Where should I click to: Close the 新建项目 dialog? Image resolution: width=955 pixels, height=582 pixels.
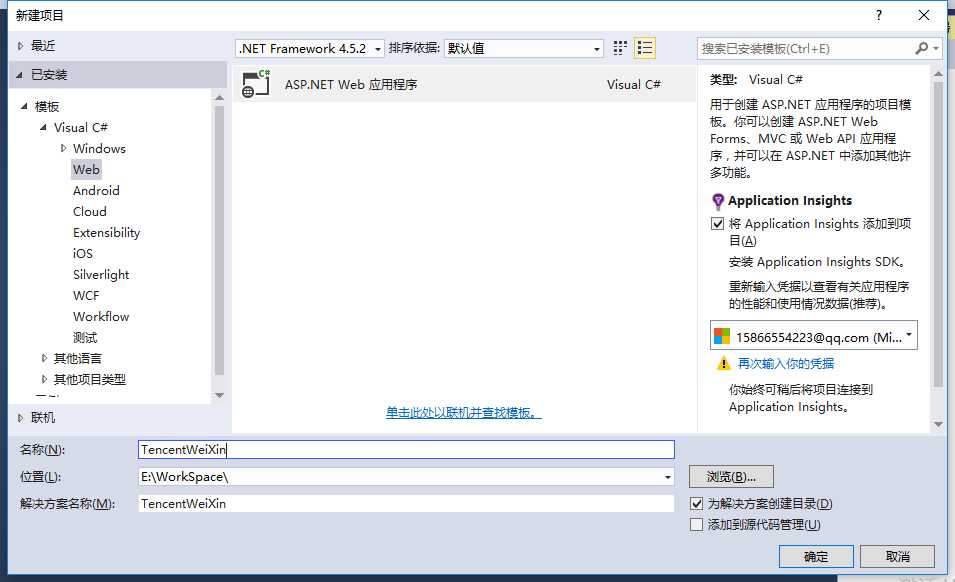tap(924, 15)
